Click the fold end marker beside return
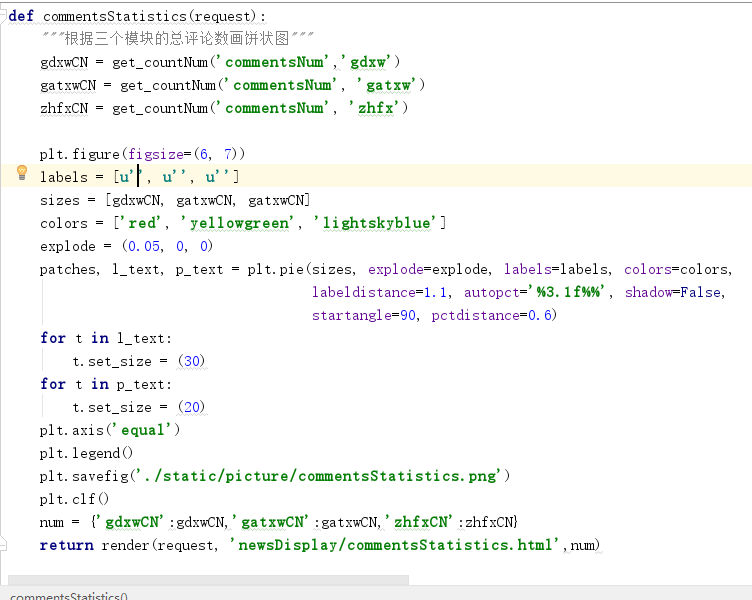This screenshot has width=752, height=600. pos(3,544)
